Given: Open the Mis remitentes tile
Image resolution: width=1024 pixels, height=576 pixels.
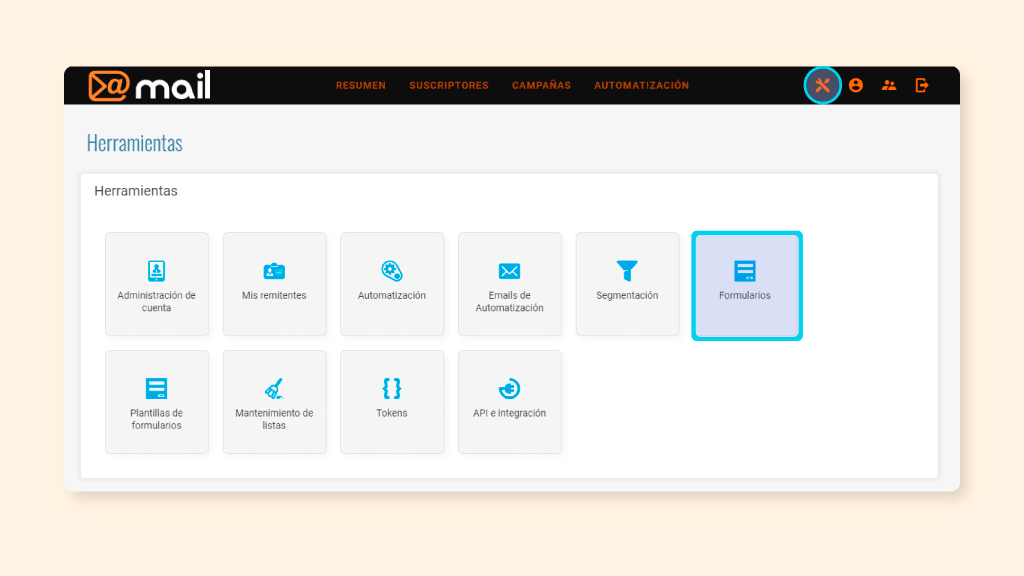Looking at the screenshot, I should (274, 284).
